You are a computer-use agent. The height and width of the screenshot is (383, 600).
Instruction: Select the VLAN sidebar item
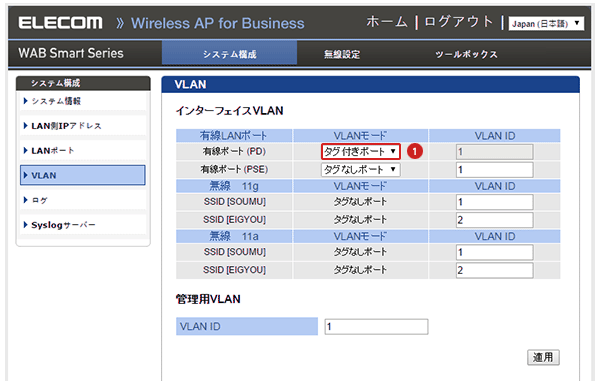point(83,175)
